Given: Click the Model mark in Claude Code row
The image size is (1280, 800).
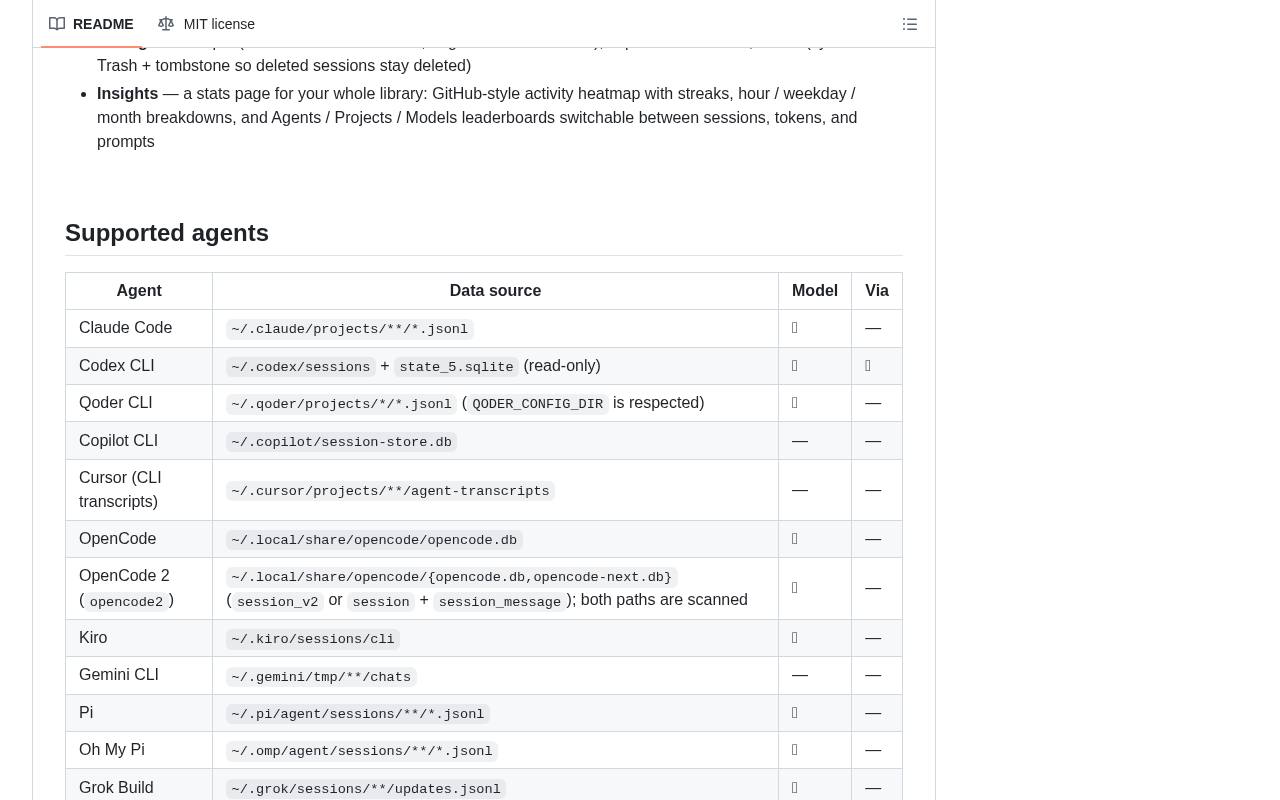Looking at the screenshot, I should pyautogui.click(x=795, y=328).
